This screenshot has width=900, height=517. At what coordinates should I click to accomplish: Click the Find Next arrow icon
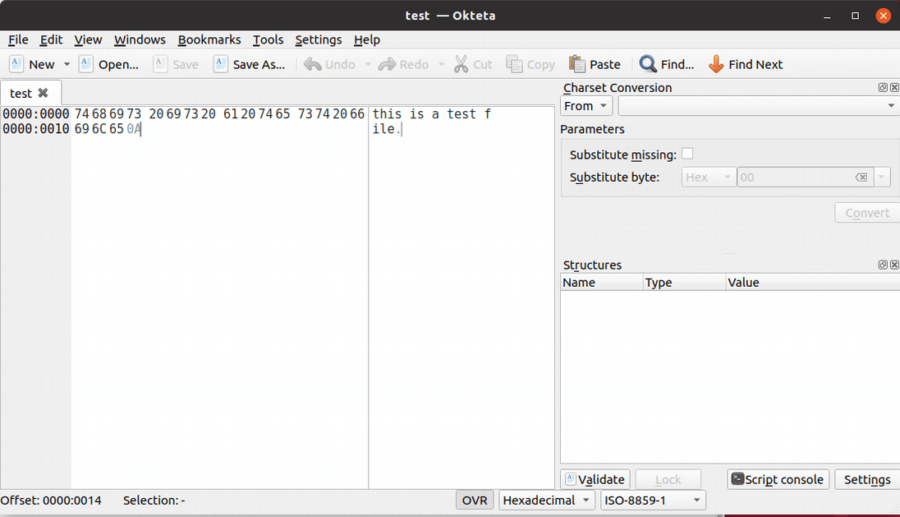(716, 64)
